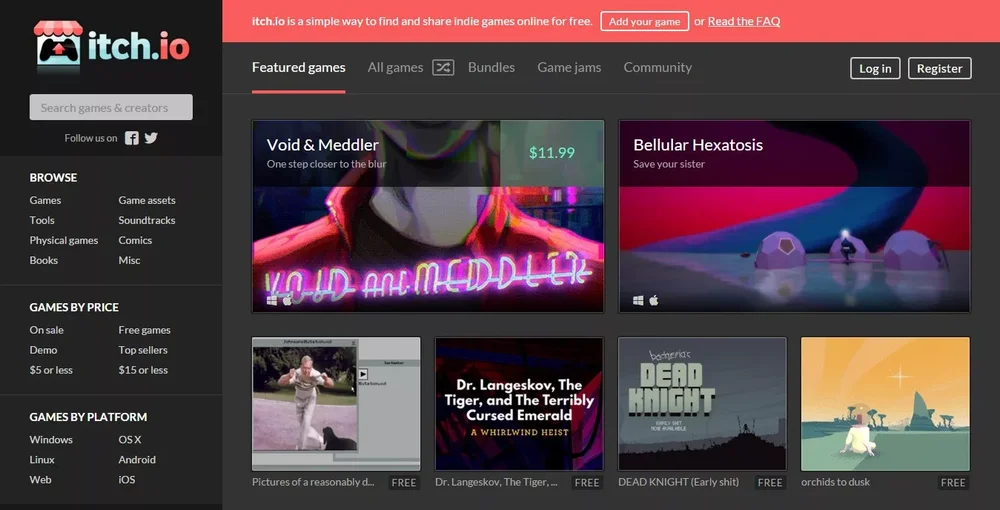Open the Read the FAQ link
The height and width of the screenshot is (510, 1000).
pyautogui.click(x=743, y=21)
